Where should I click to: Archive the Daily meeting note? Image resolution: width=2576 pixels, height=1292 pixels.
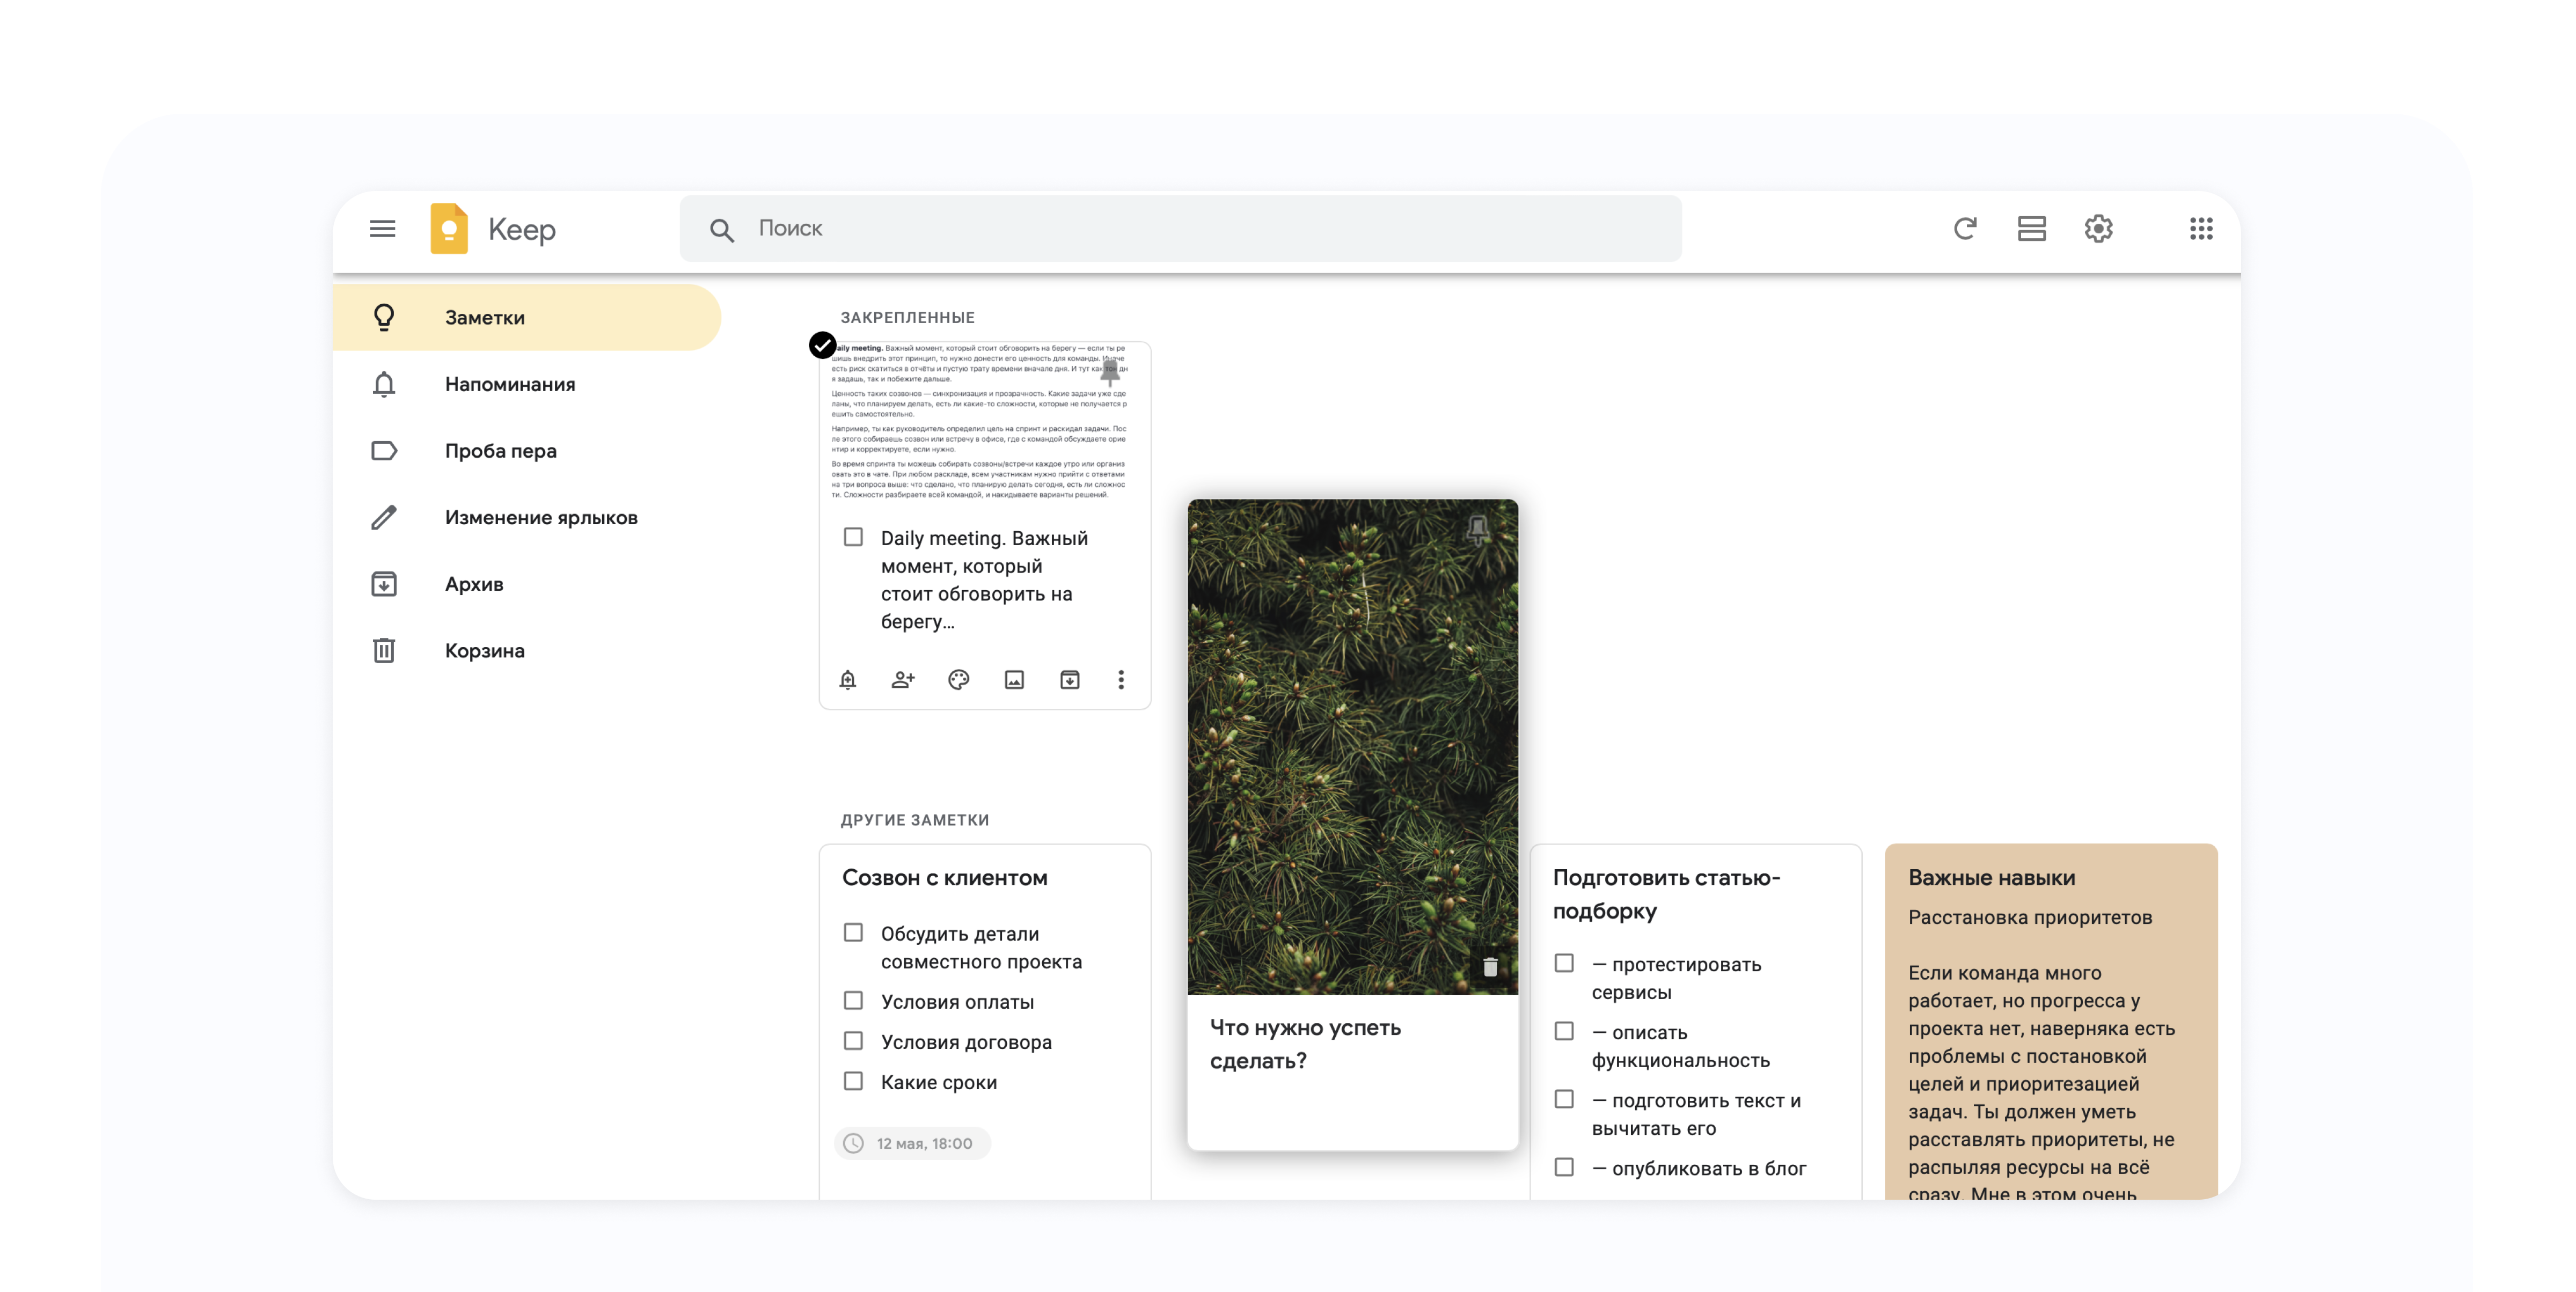[1069, 680]
